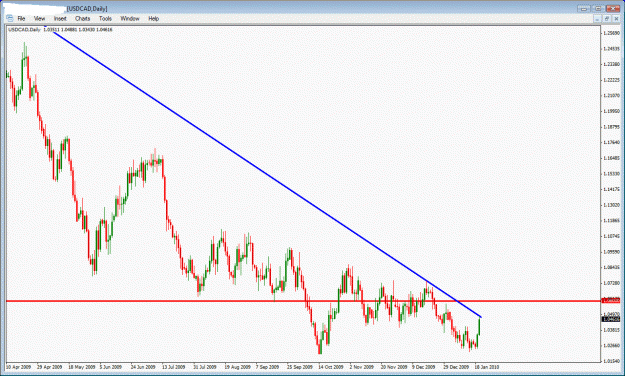Click the 1.01540 price axis label
This screenshot has width=625, height=376.
611,361
